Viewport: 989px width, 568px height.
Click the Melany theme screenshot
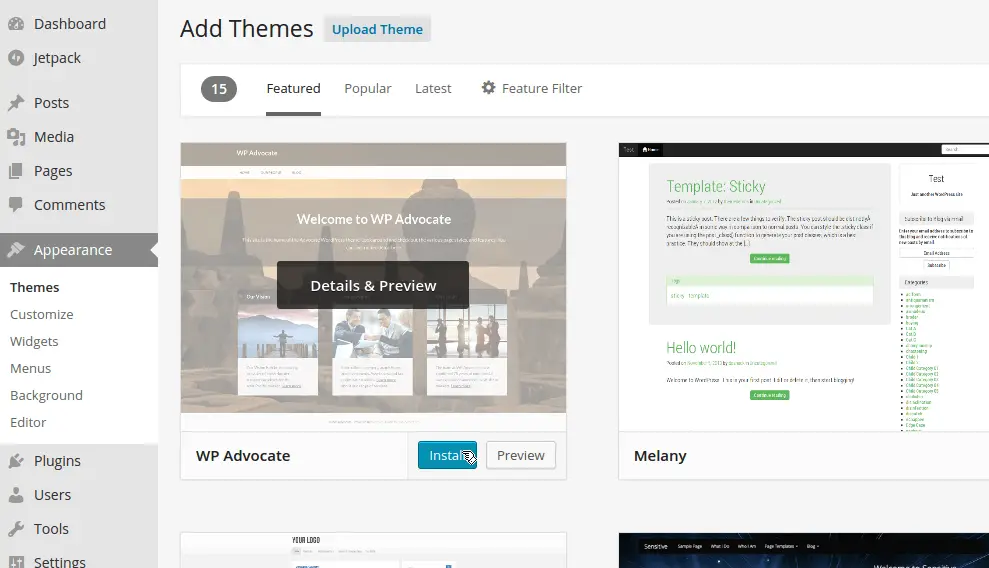click(x=804, y=287)
